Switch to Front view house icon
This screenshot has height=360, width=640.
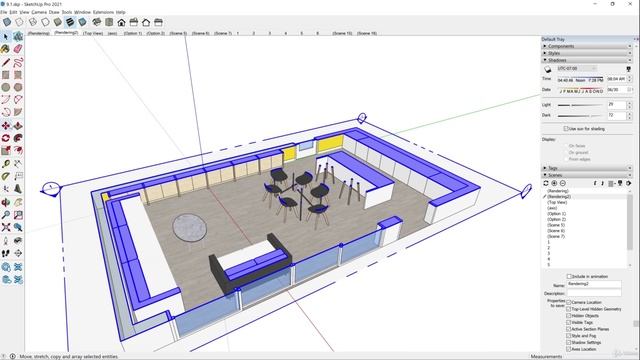point(121,22)
